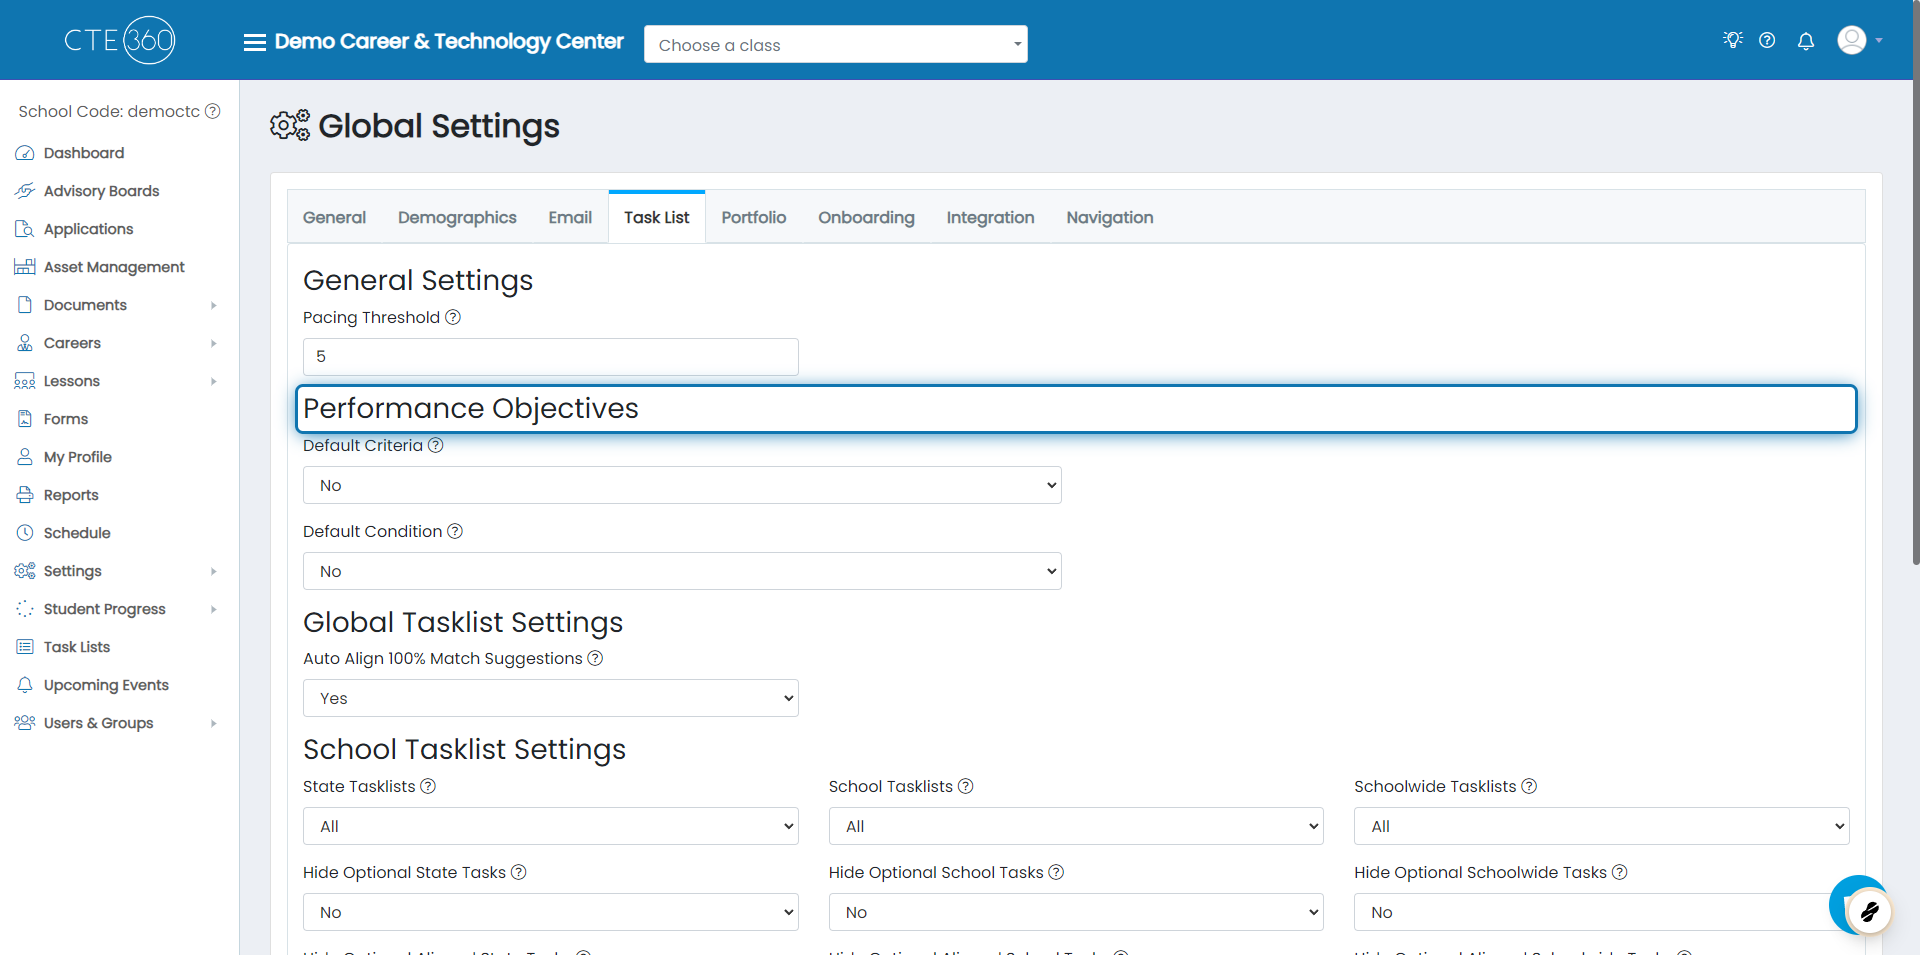Click the Pacing Threshold help icon
The height and width of the screenshot is (955, 1920).
[x=453, y=317]
